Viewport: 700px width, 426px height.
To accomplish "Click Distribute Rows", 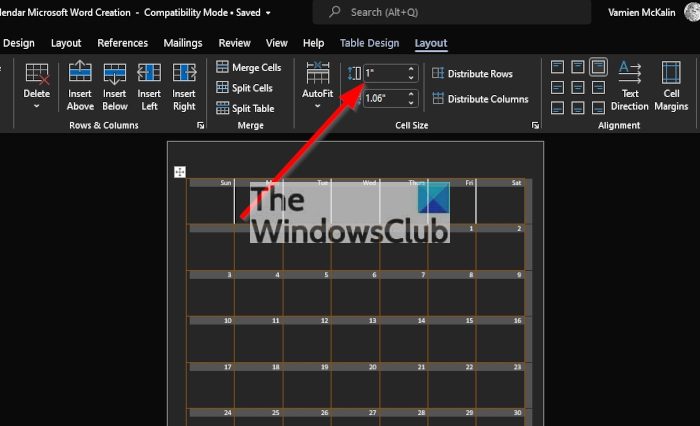I will tap(472, 74).
